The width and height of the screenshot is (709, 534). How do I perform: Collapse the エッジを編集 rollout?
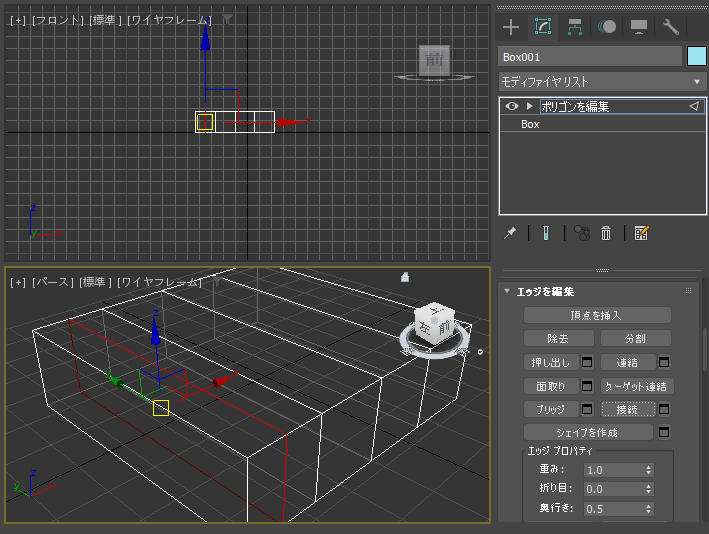pyautogui.click(x=507, y=291)
